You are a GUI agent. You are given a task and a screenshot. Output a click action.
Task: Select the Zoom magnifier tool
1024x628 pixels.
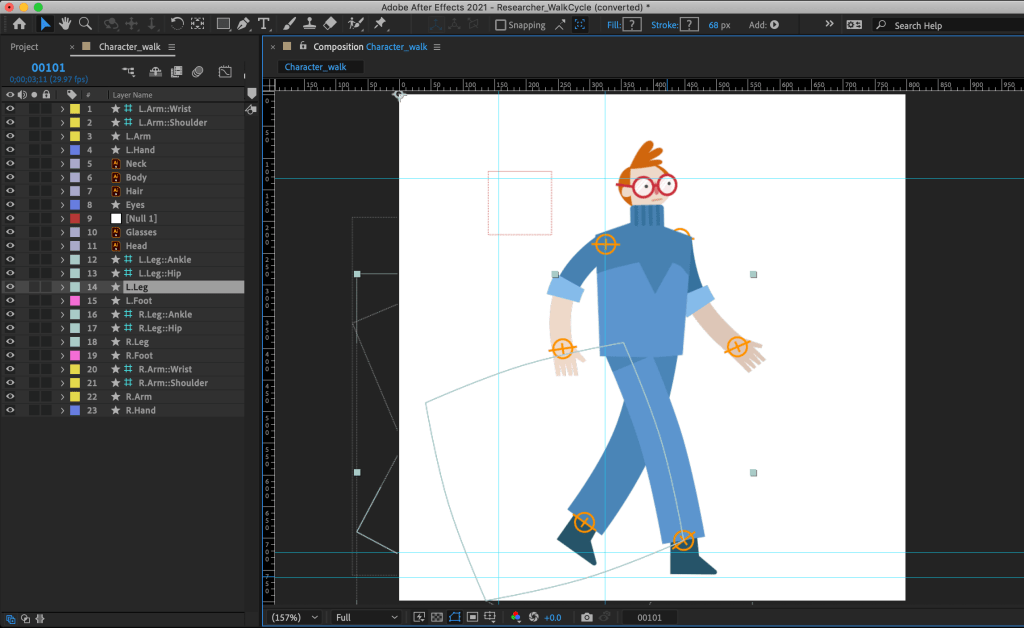(85, 24)
